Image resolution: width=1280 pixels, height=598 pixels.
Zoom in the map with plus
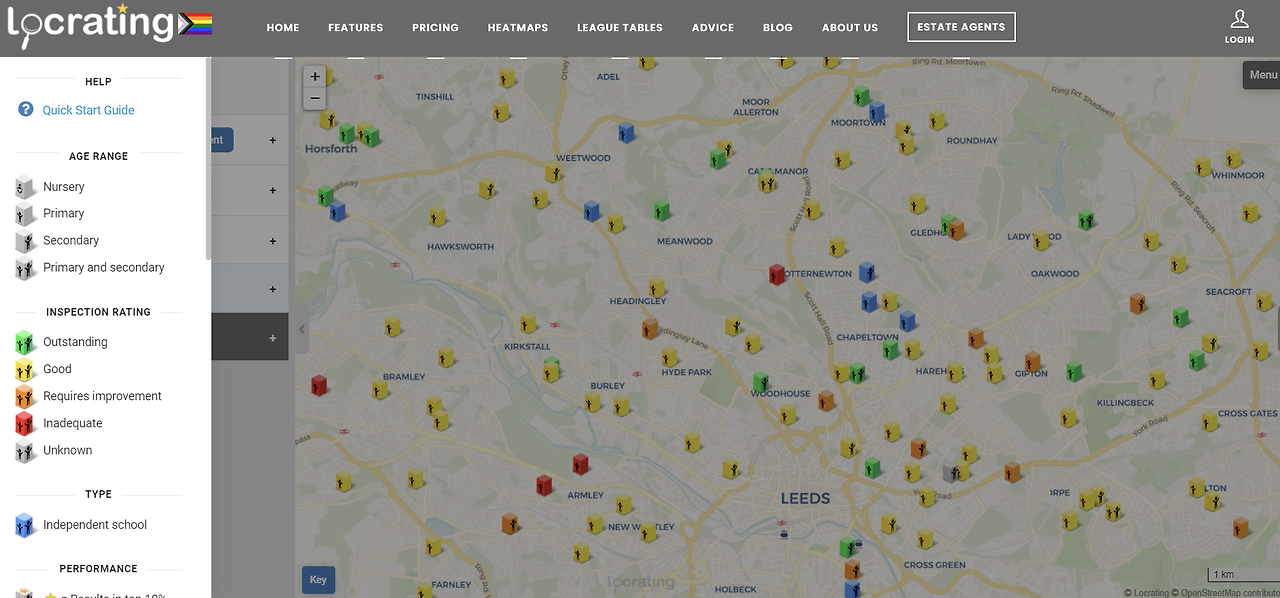315,76
